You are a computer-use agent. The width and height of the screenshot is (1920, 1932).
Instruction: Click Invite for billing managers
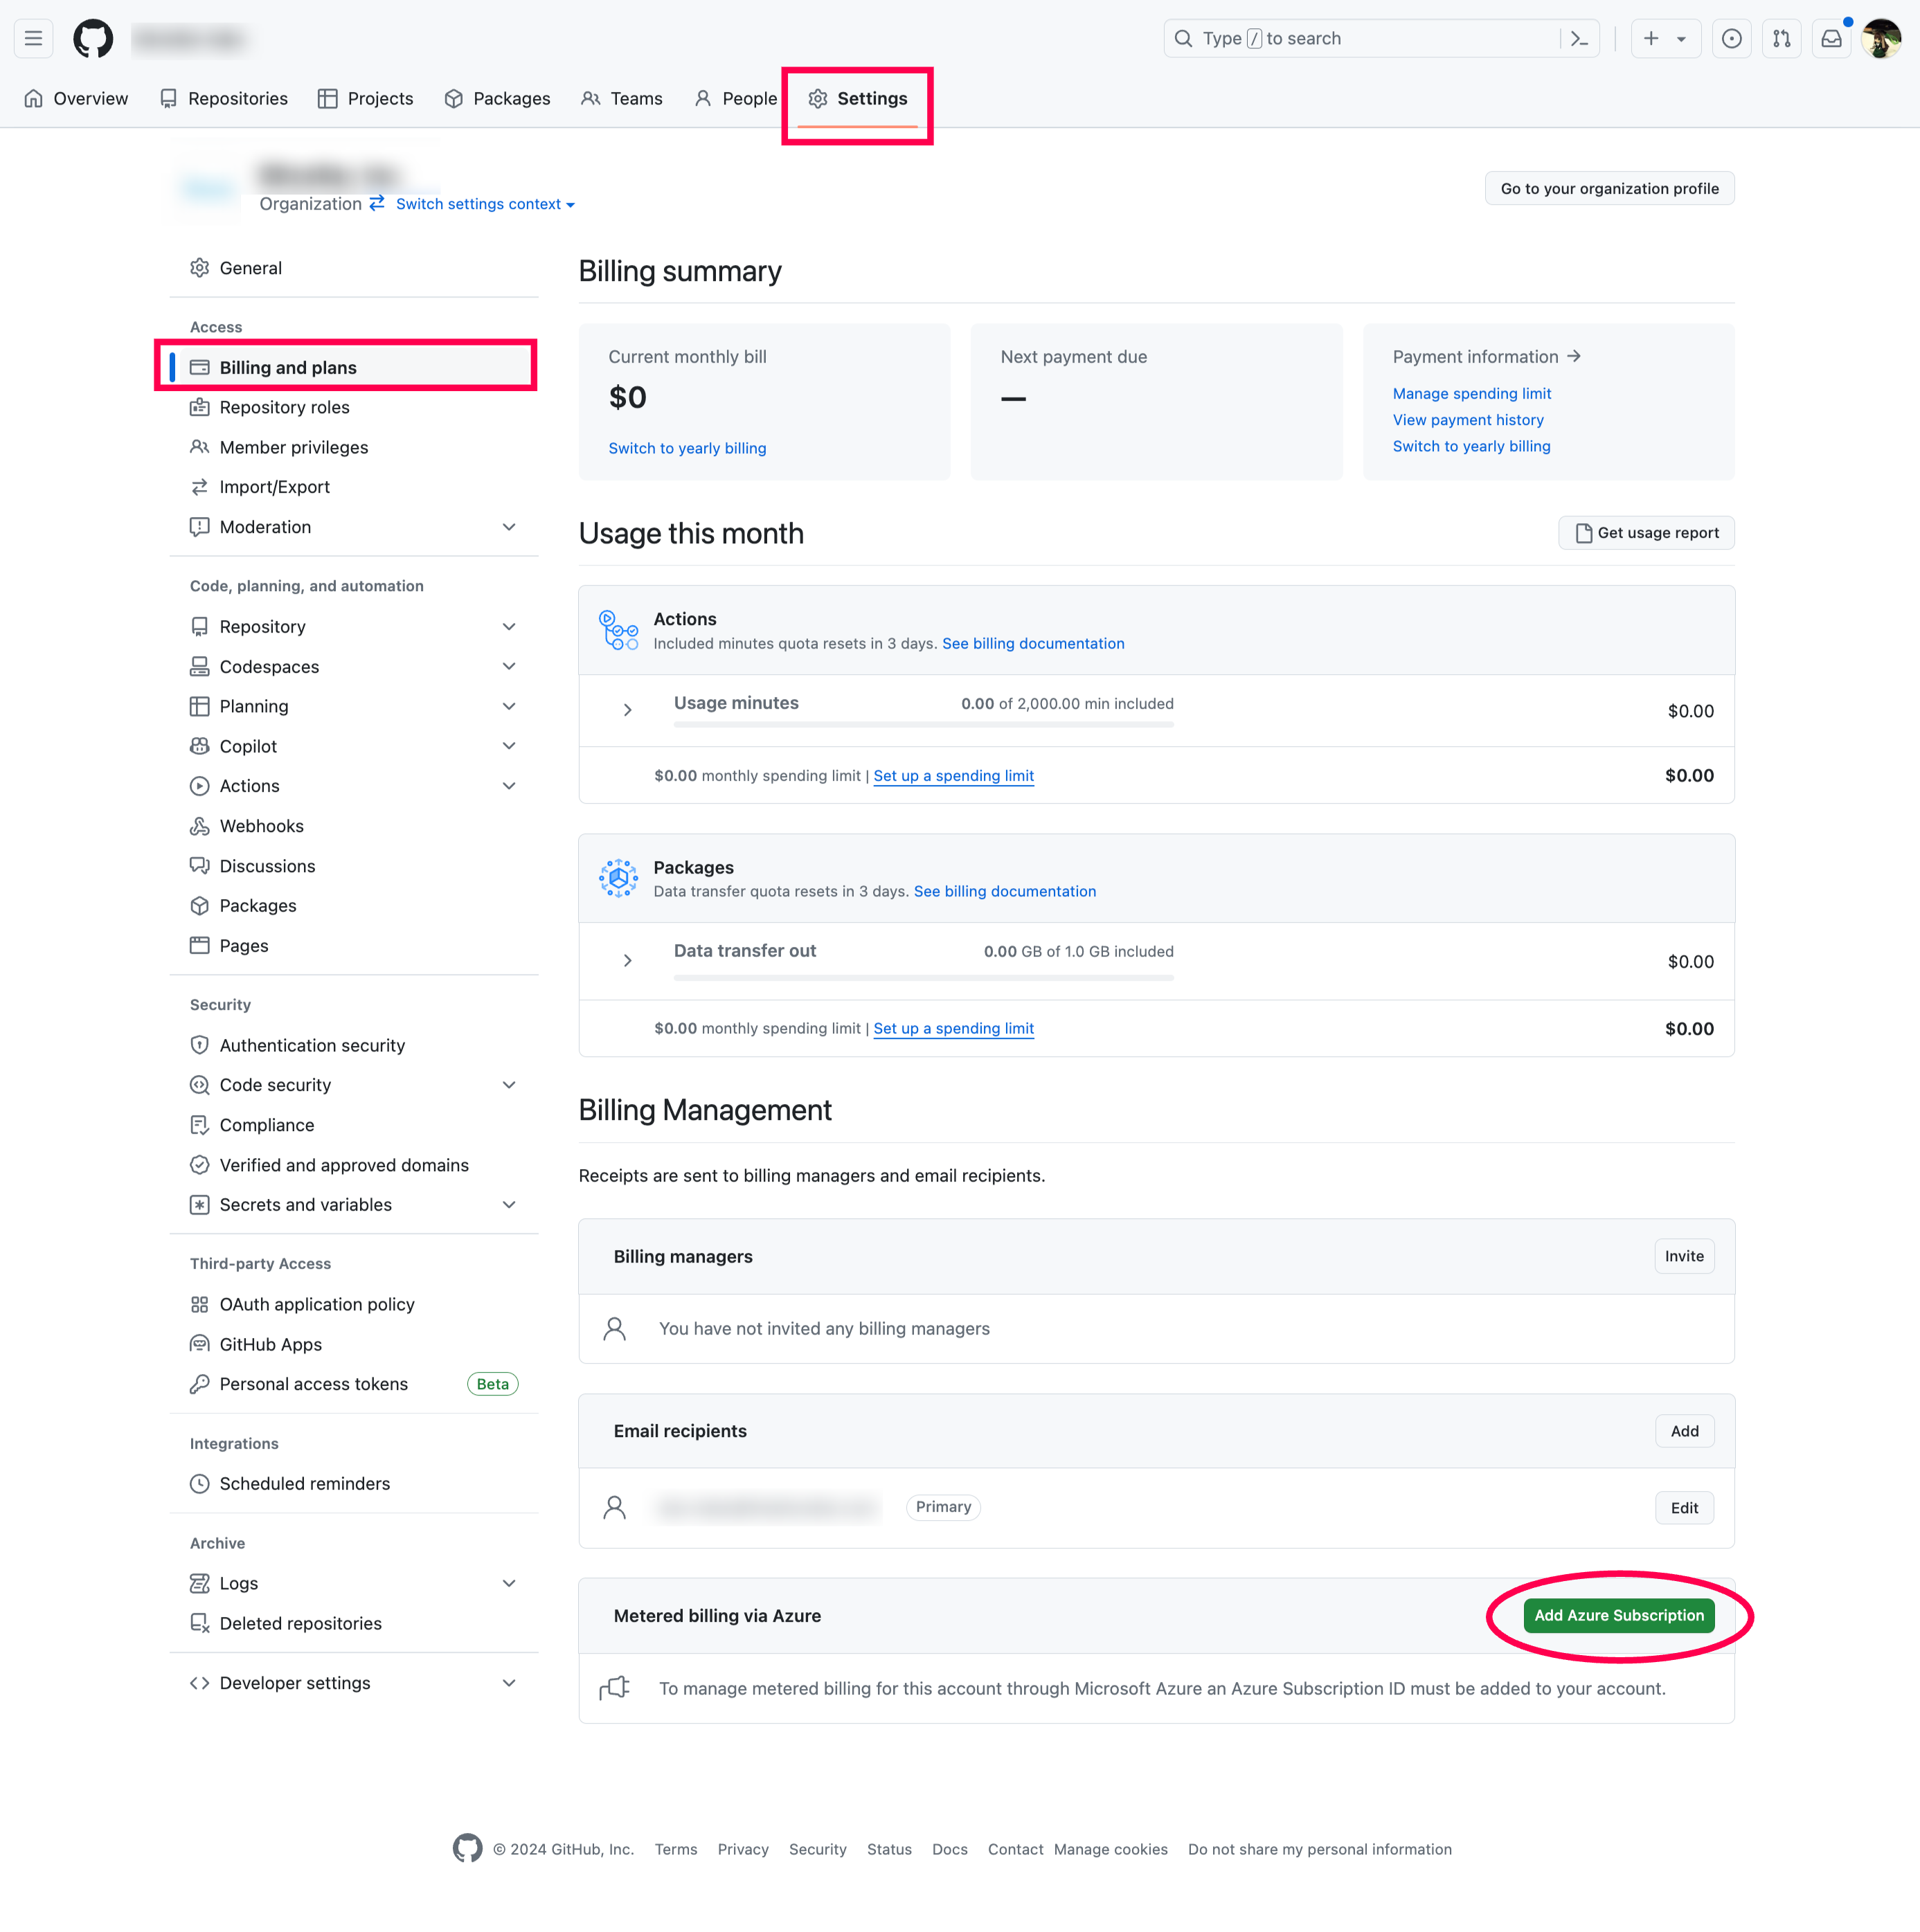1684,1256
